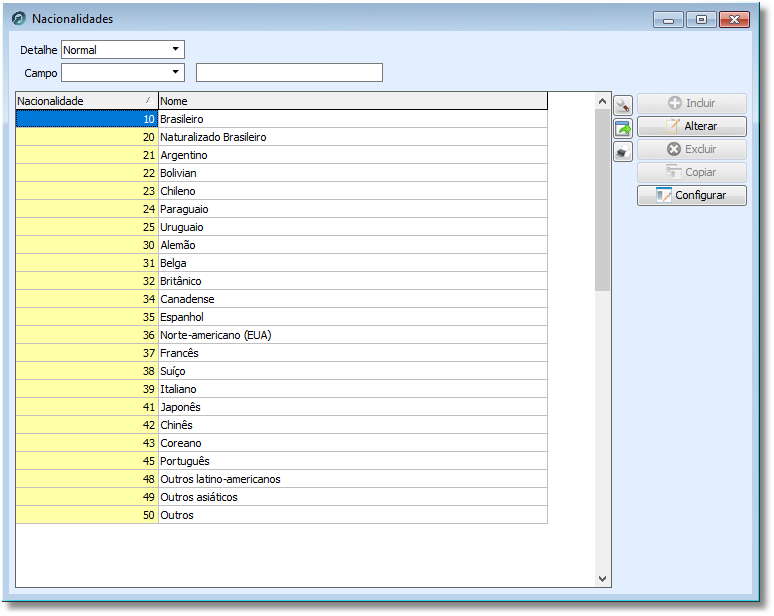This screenshot has height=616, width=774.
Task: Click the Excluir button
Action: pos(691,149)
